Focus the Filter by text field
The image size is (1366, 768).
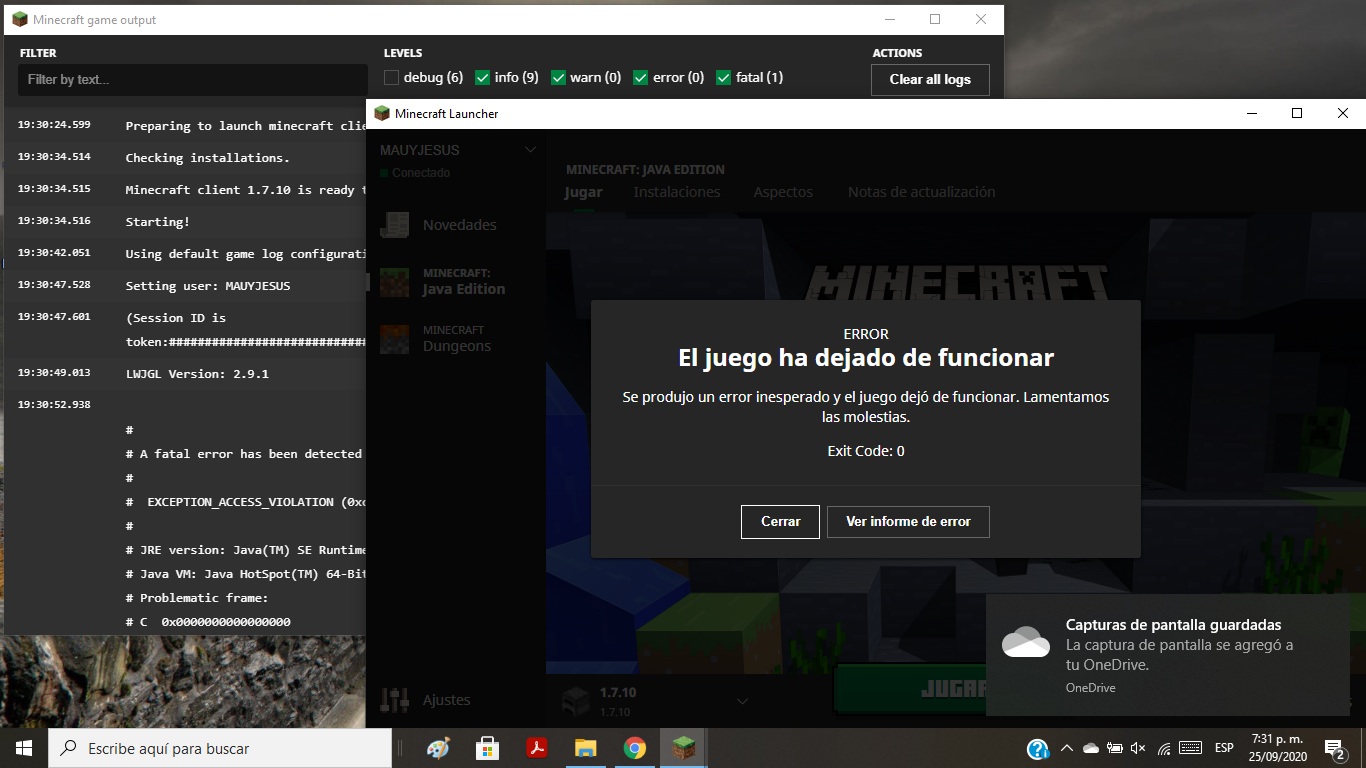[x=193, y=80]
